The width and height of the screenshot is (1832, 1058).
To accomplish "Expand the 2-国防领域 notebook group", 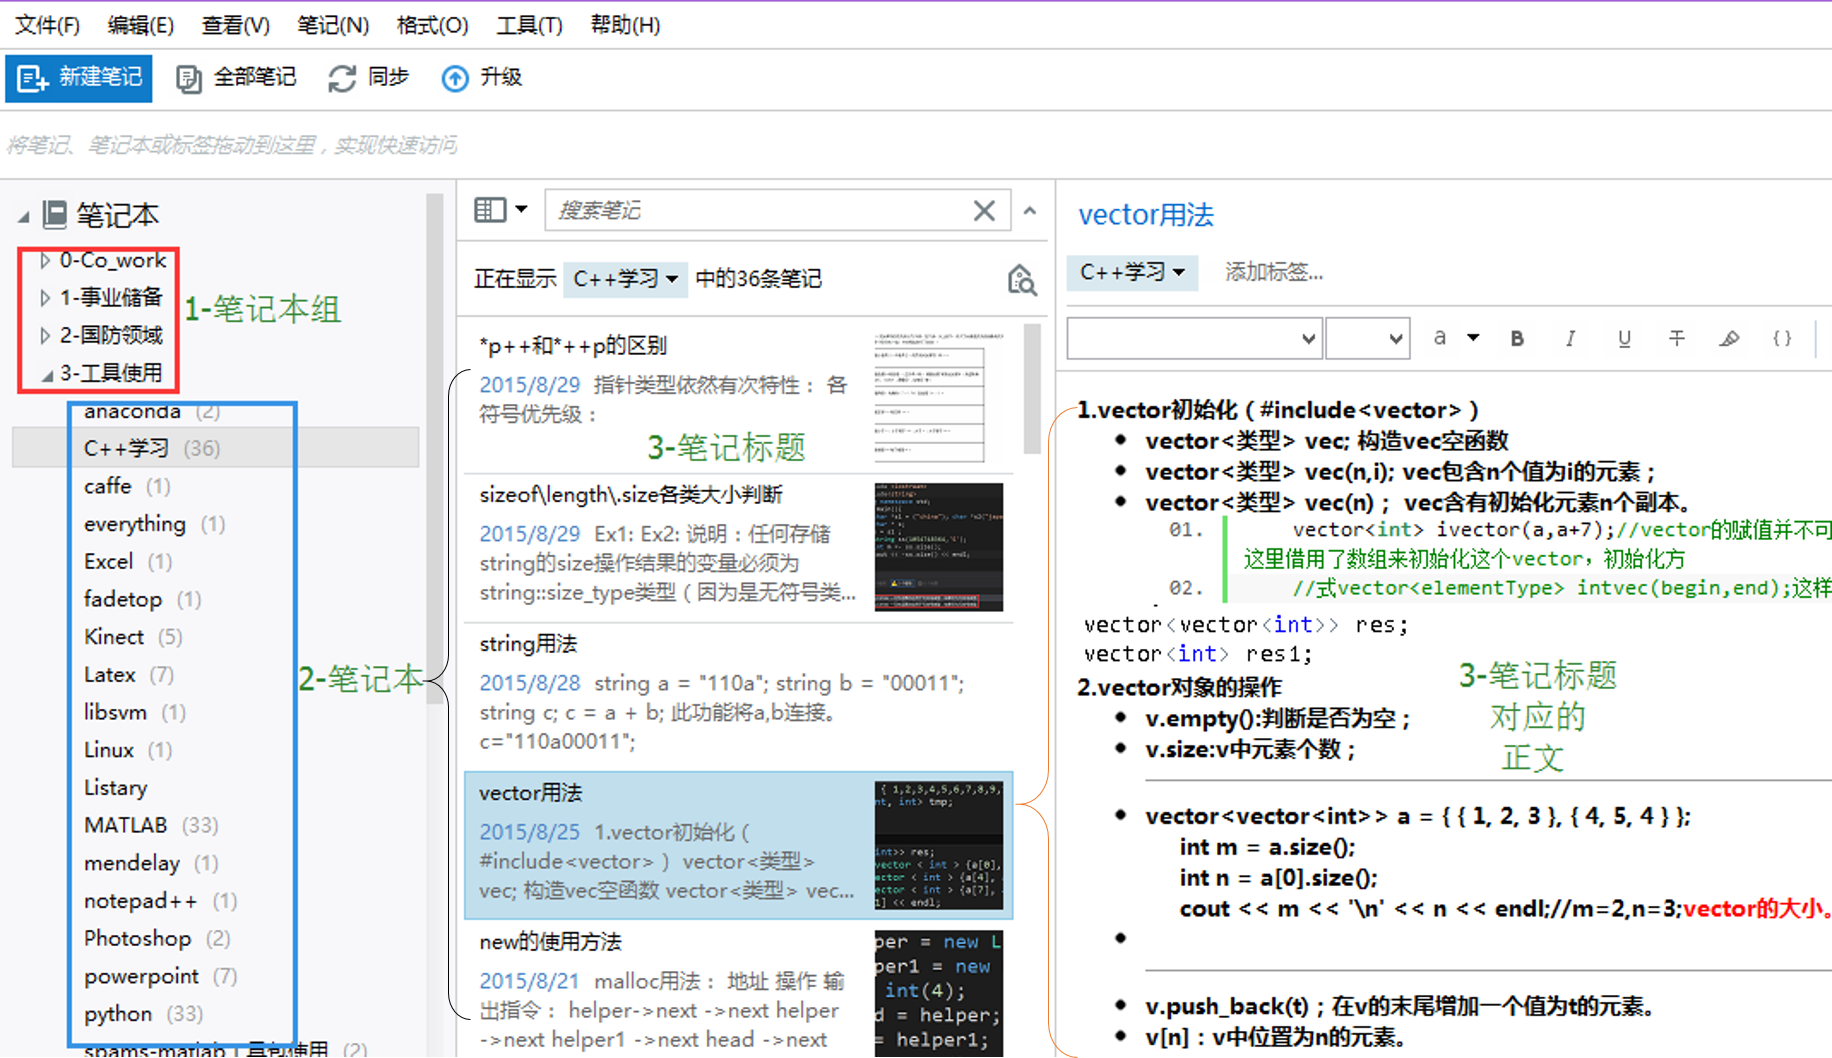I will (45, 336).
